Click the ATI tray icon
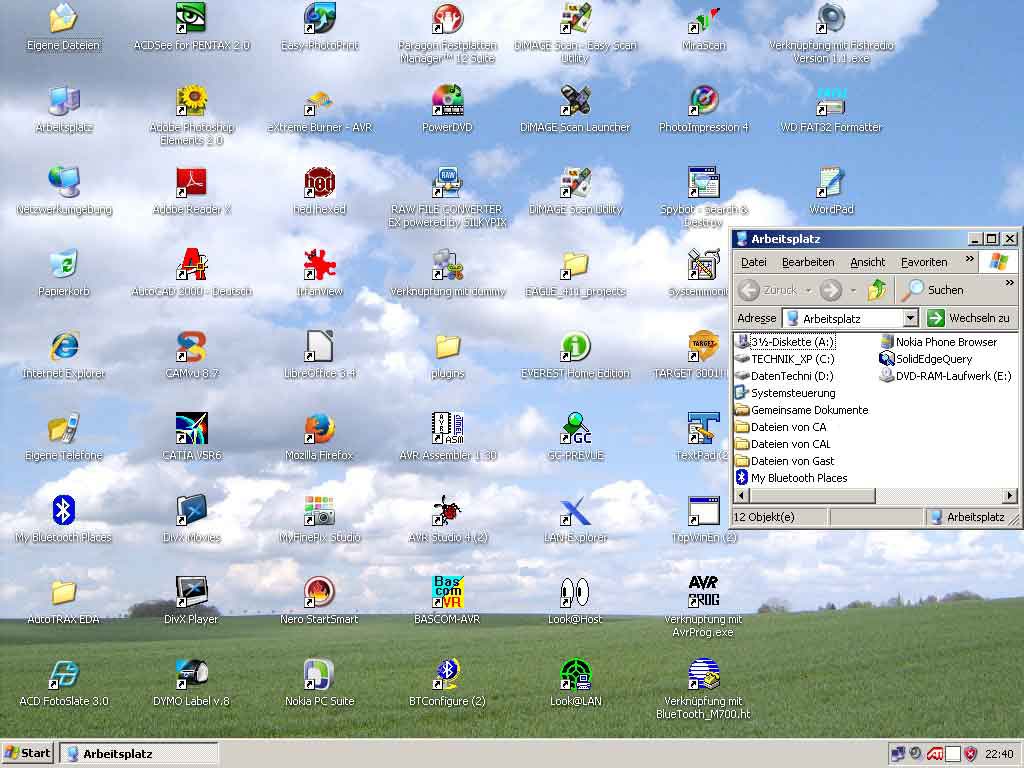 [934, 754]
